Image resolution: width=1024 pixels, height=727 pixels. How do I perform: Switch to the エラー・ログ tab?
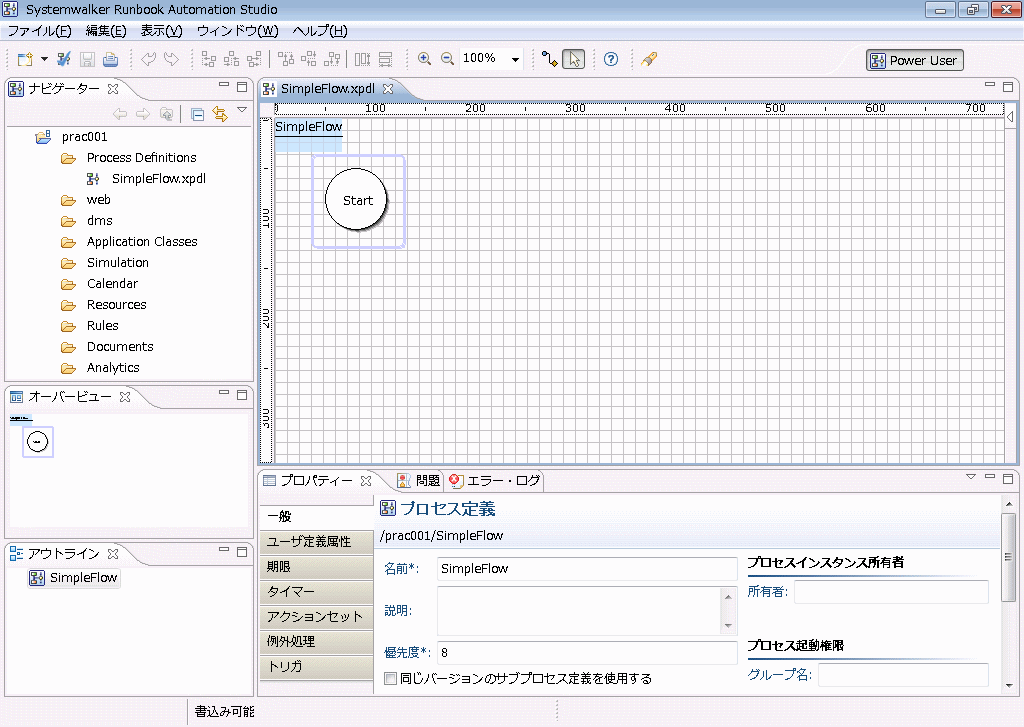click(495, 480)
